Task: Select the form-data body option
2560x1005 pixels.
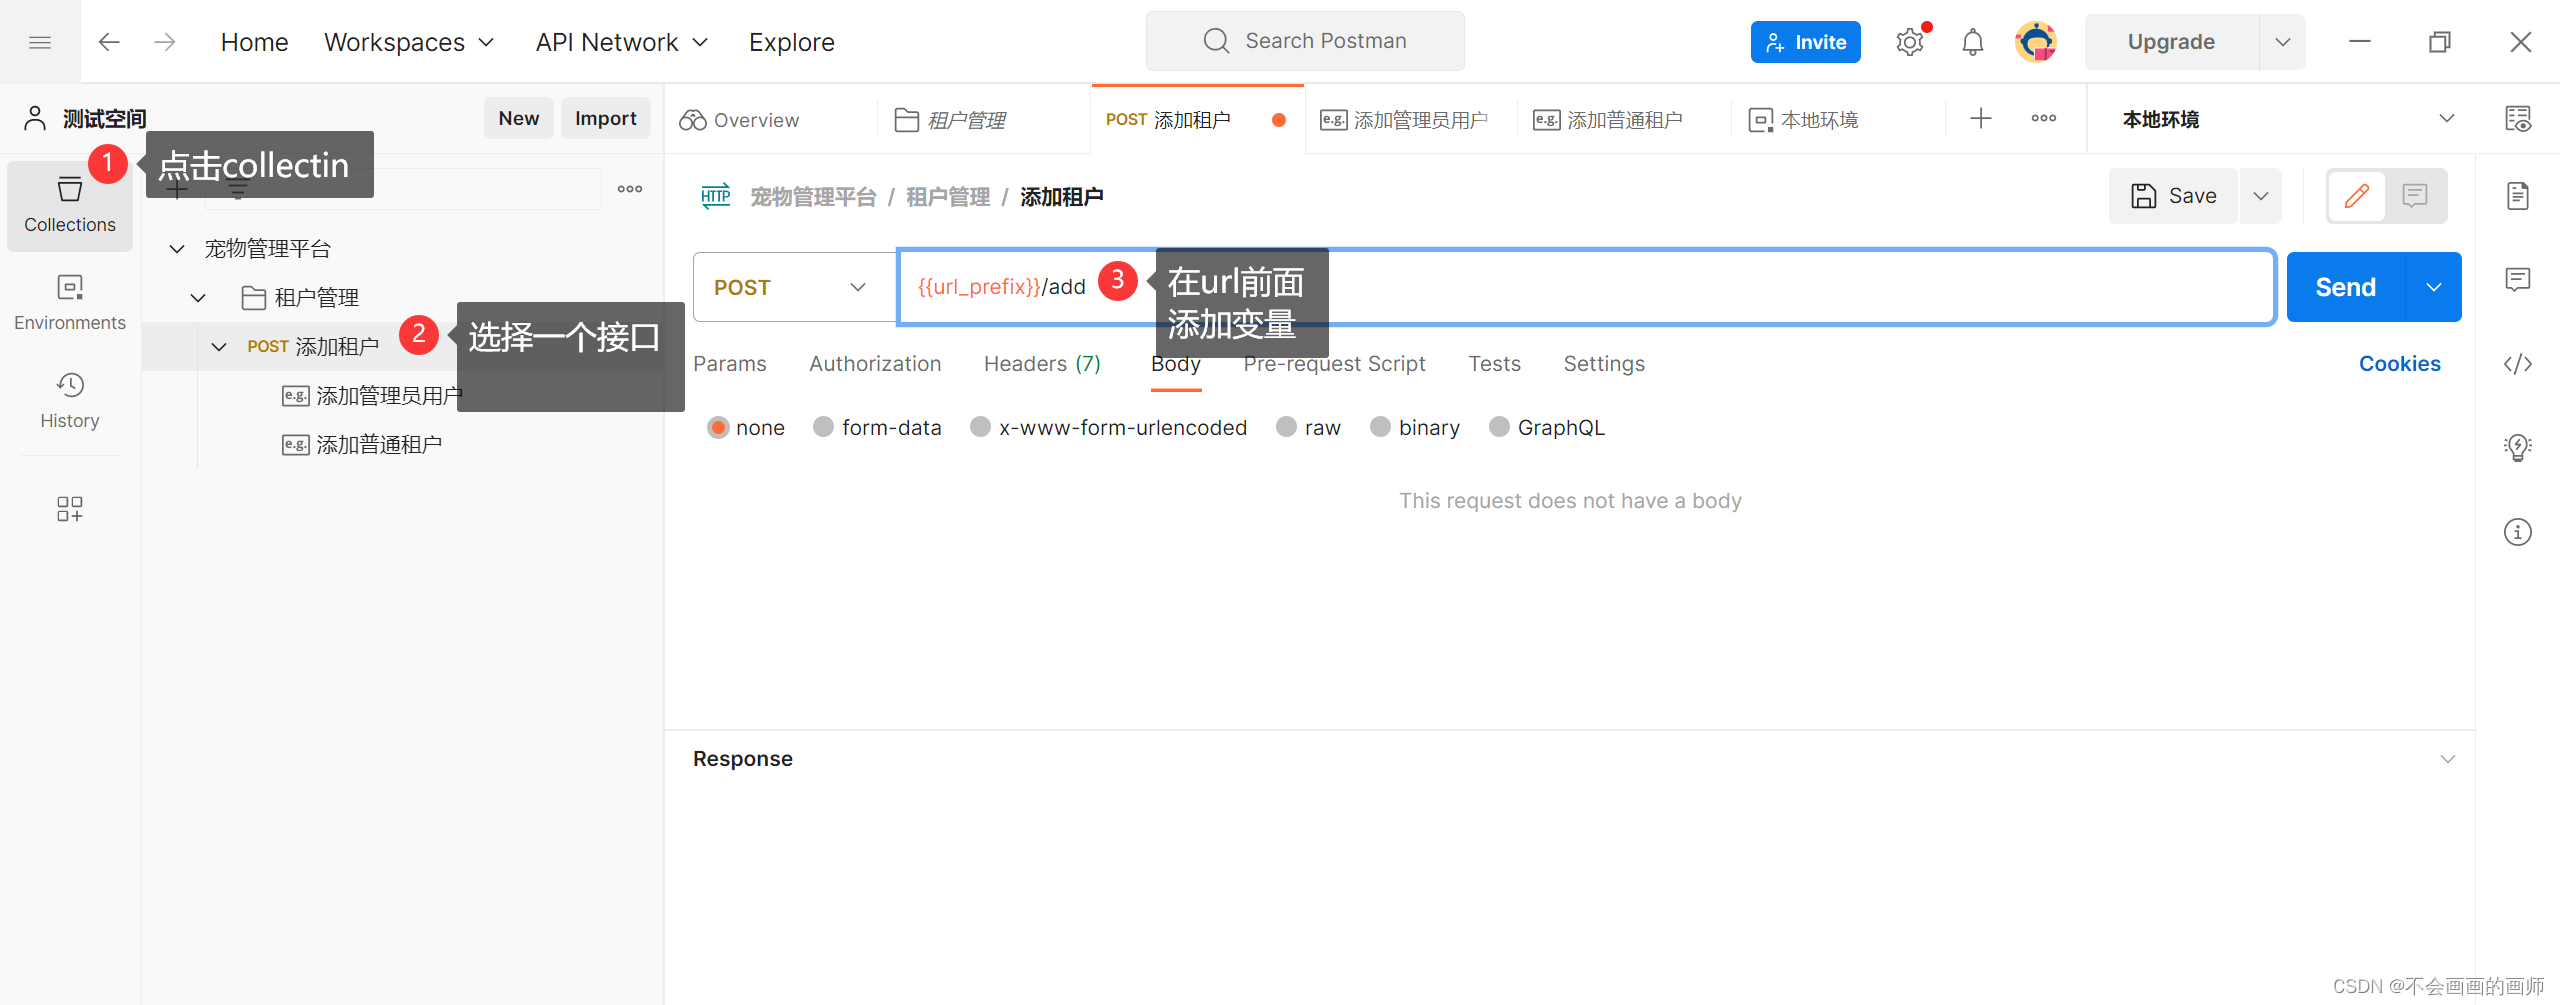Action: pyautogui.click(x=877, y=427)
